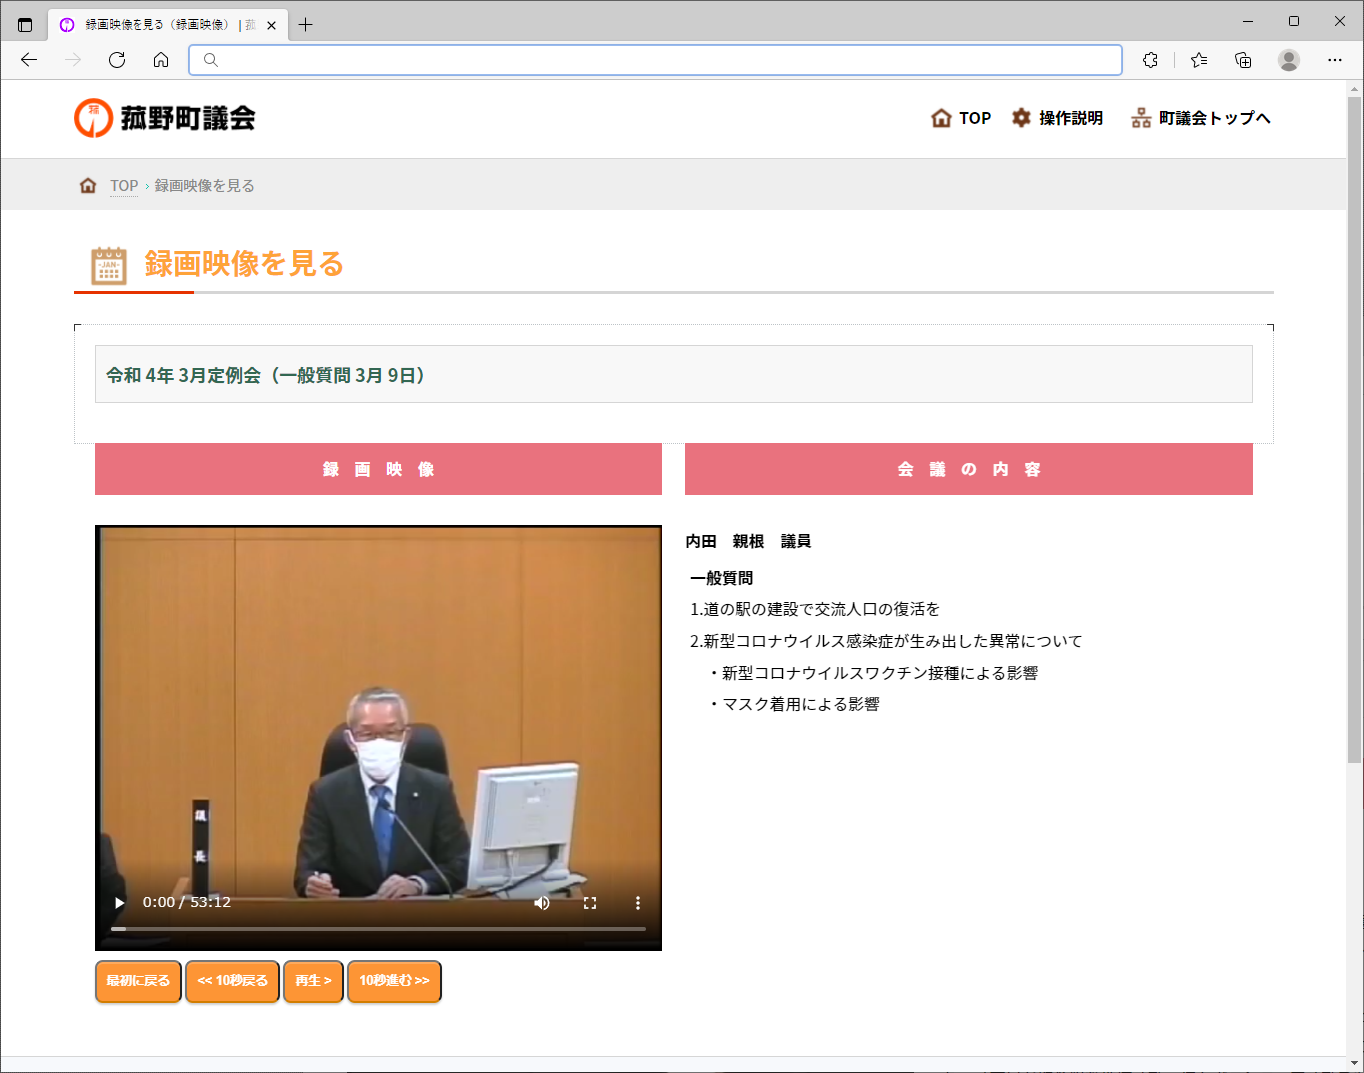Screen dimensions: 1364x1073
Task: Select the 録画映像 header tab
Action: tap(378, 469)
